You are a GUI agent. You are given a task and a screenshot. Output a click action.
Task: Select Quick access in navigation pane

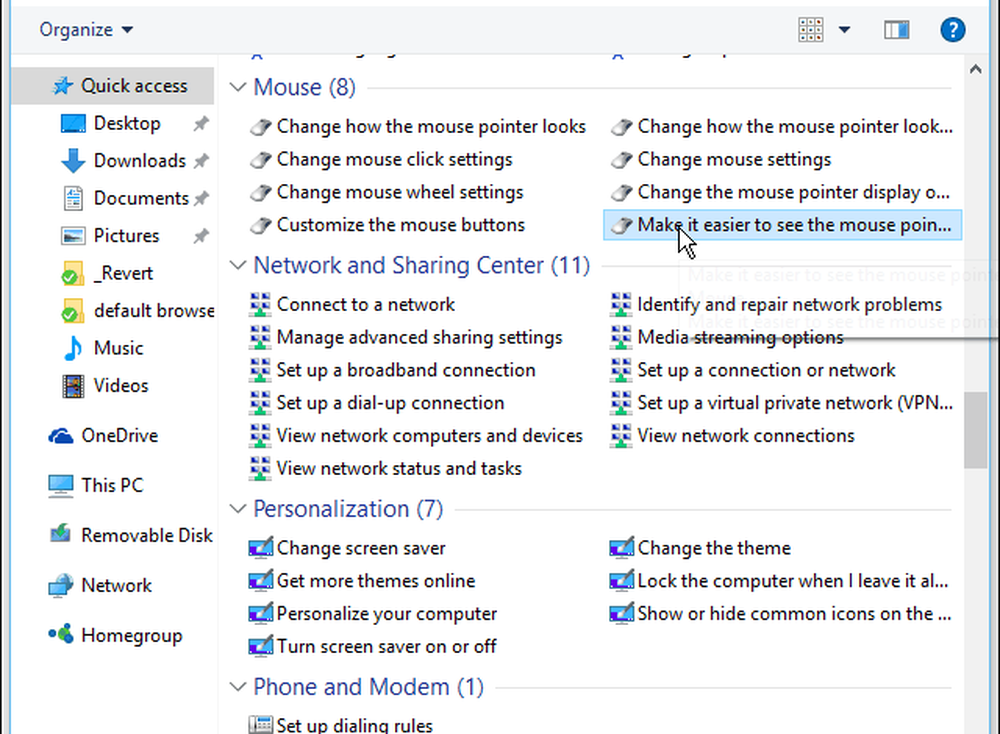tap(113, 85)
